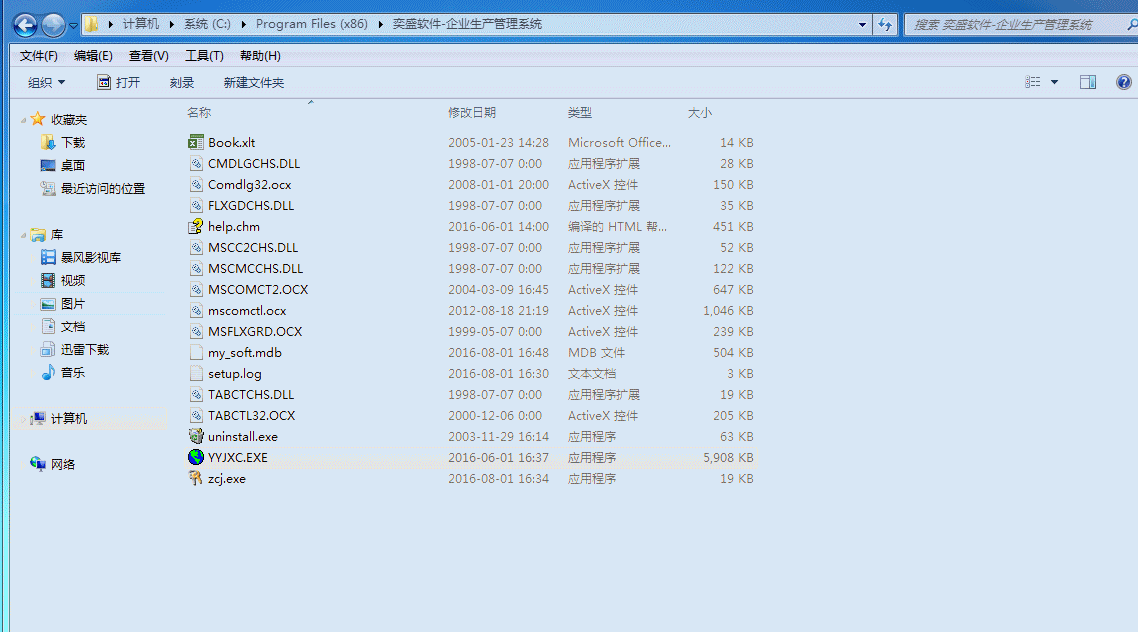Open the Book.xlt Excel template icon
The width and height of the screenshot is (1138, 632).
[195, 142]
